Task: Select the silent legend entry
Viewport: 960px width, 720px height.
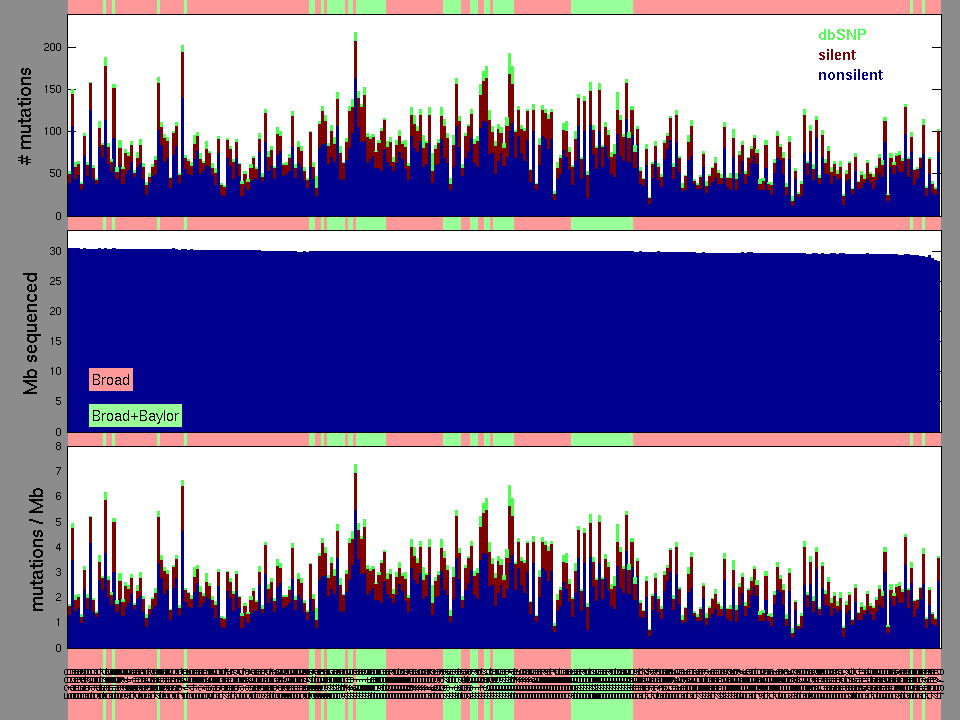Action: click(837, 55)
